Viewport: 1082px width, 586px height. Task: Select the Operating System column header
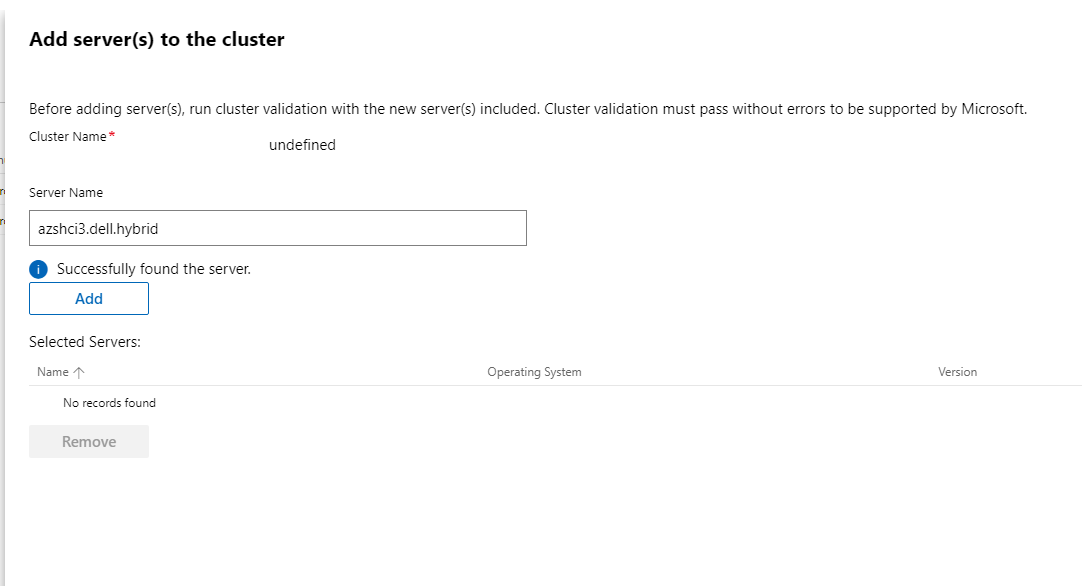(534, 372)
